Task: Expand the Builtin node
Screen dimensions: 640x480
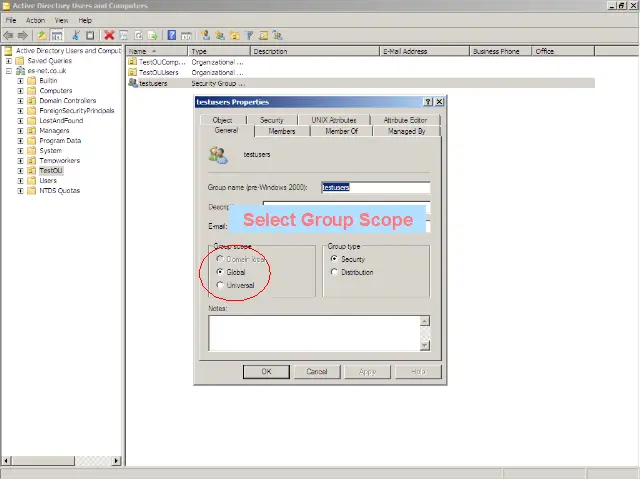Action: tap(20, 81)
